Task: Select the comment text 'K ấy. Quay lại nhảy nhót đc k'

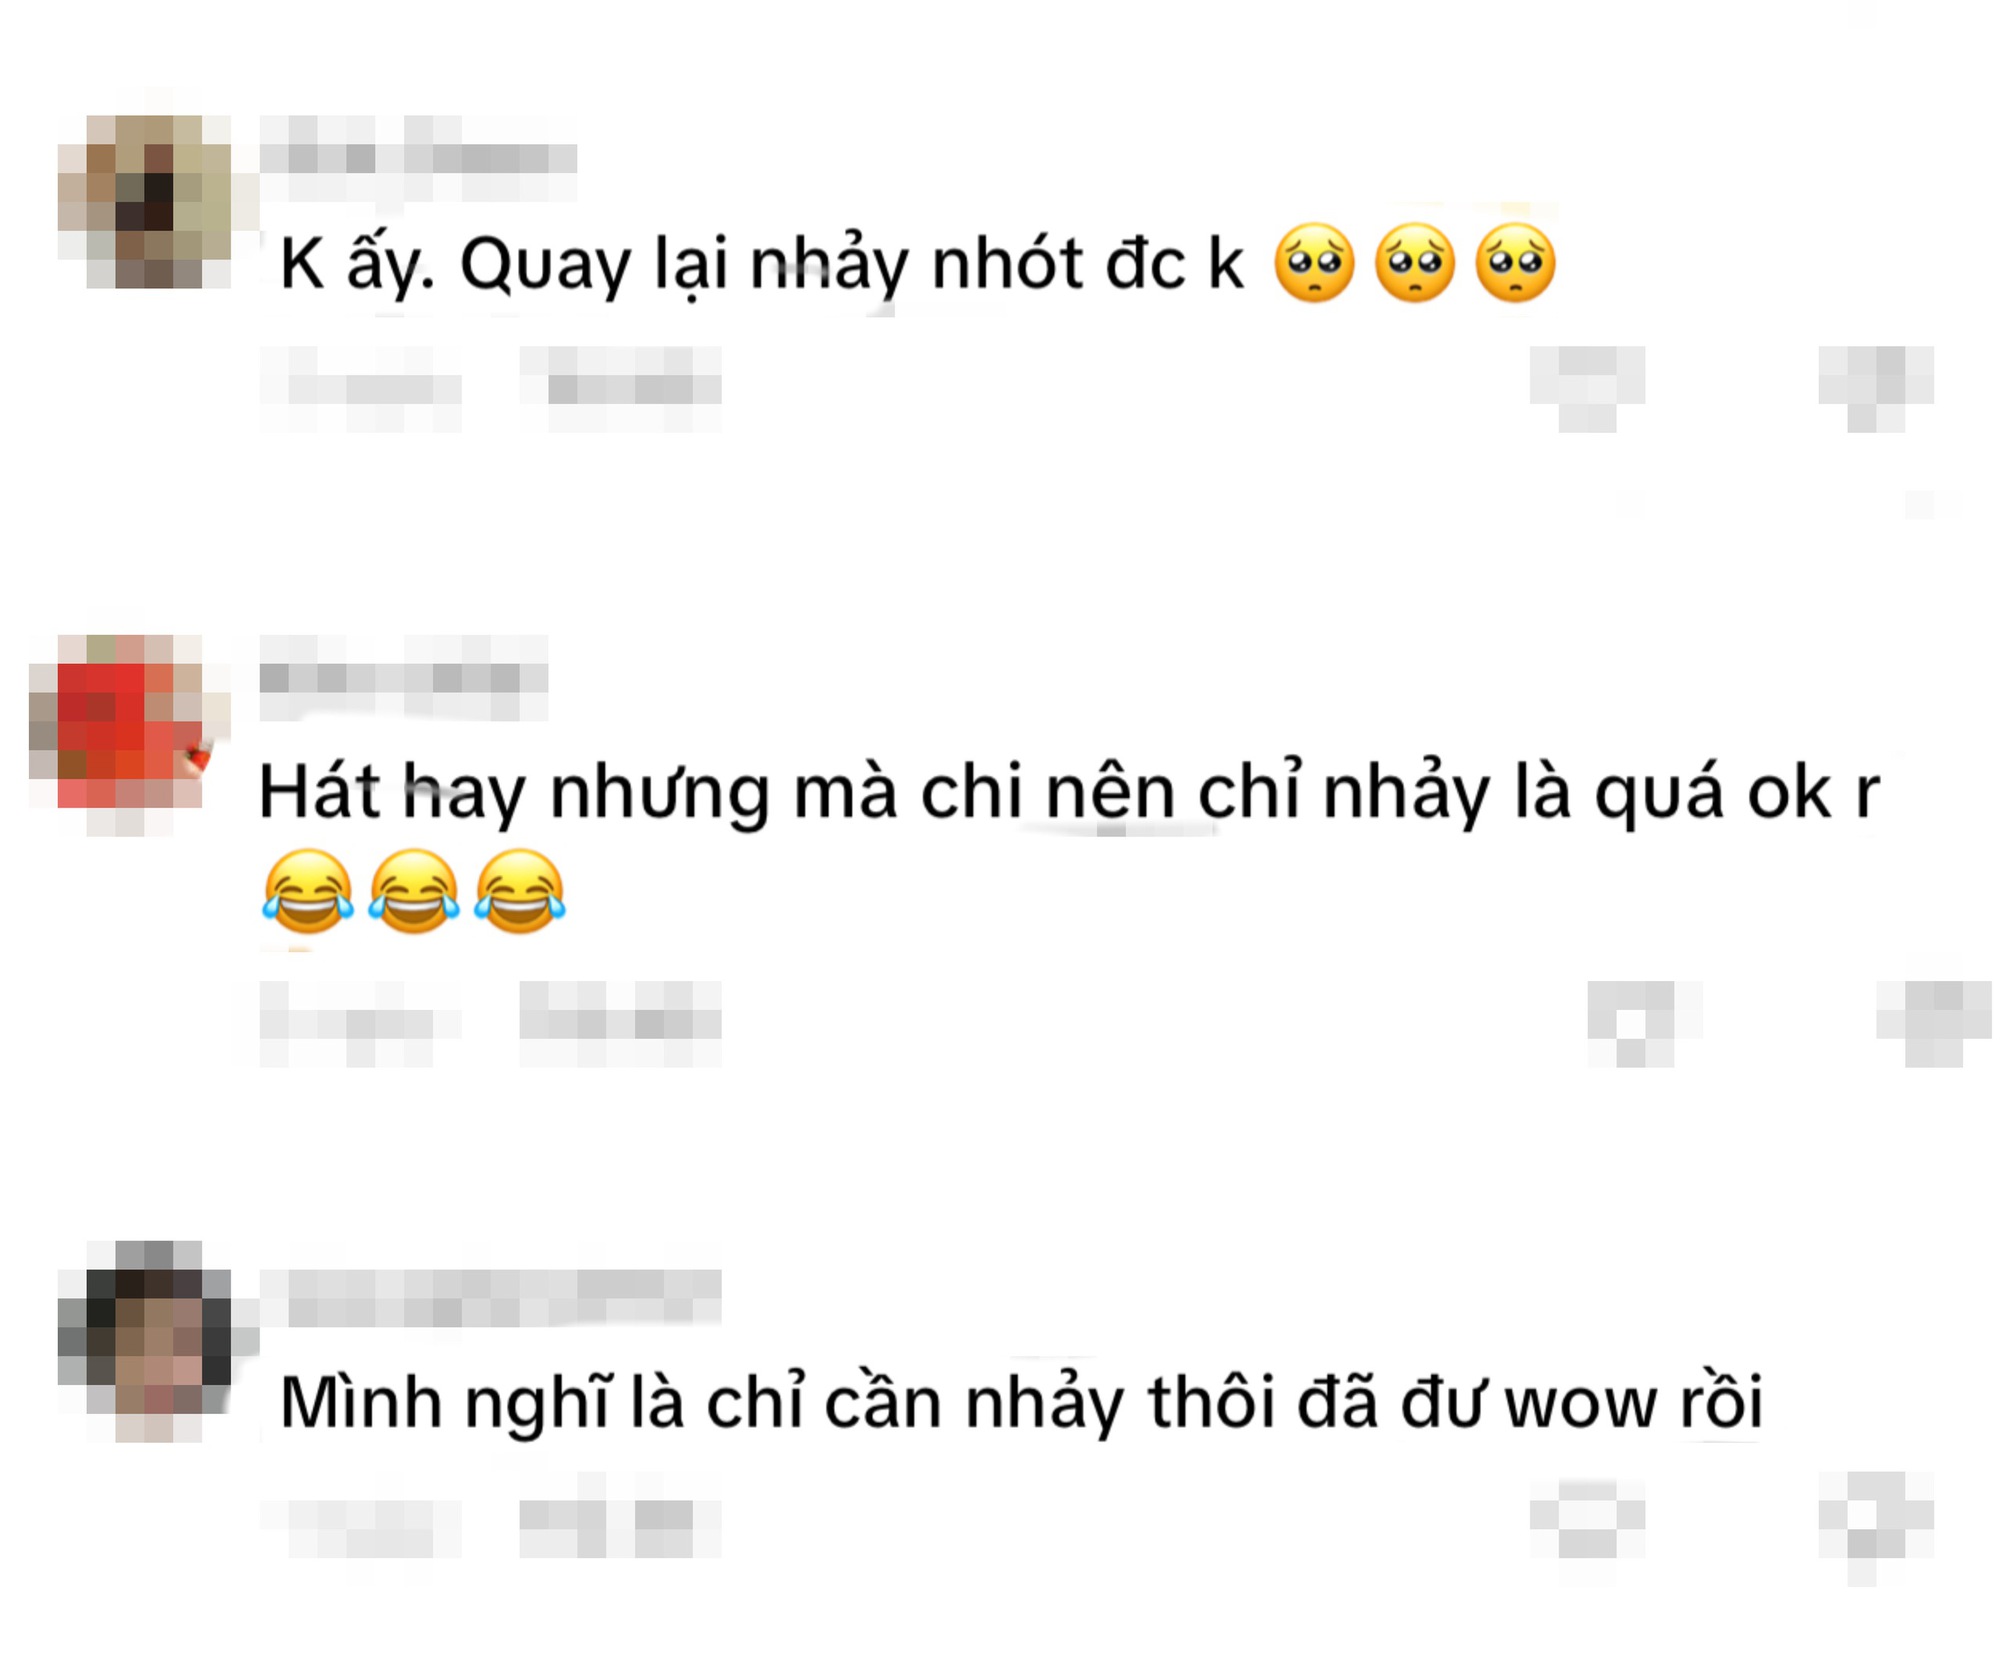Action: tap(762, 265)
